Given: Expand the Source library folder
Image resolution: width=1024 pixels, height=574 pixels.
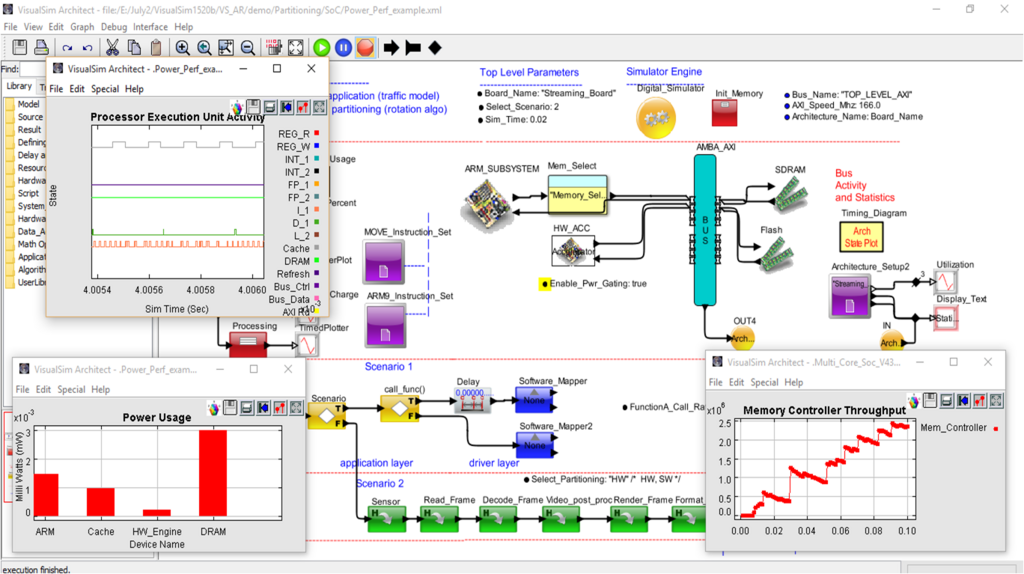Looking at the screenshot, I should (25, 117).
